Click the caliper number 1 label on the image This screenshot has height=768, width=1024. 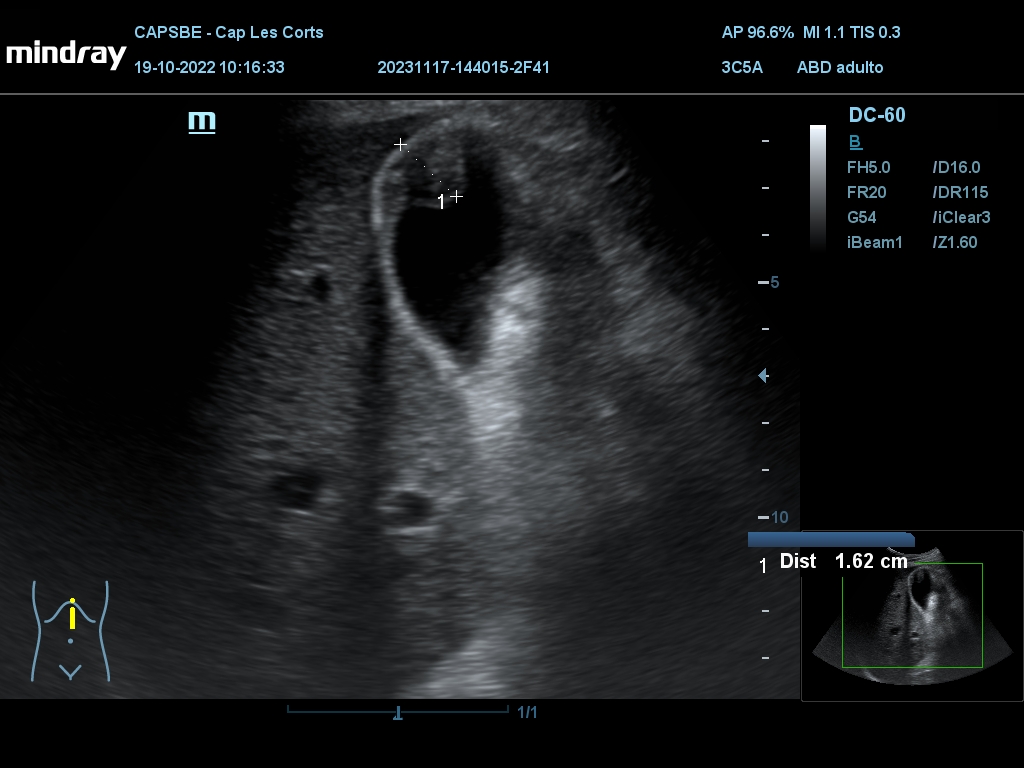click(441, 203)
